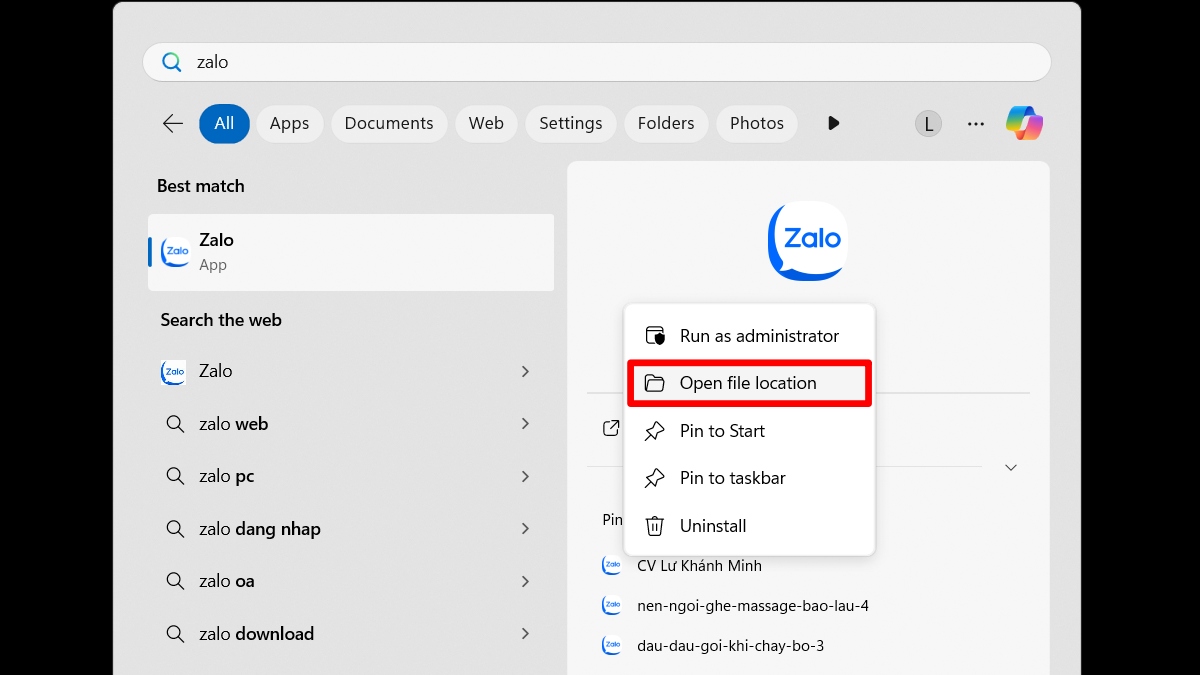Click the magnifier icon in the search box
This screenshot has width=1200, height=675.
point(173,62)
